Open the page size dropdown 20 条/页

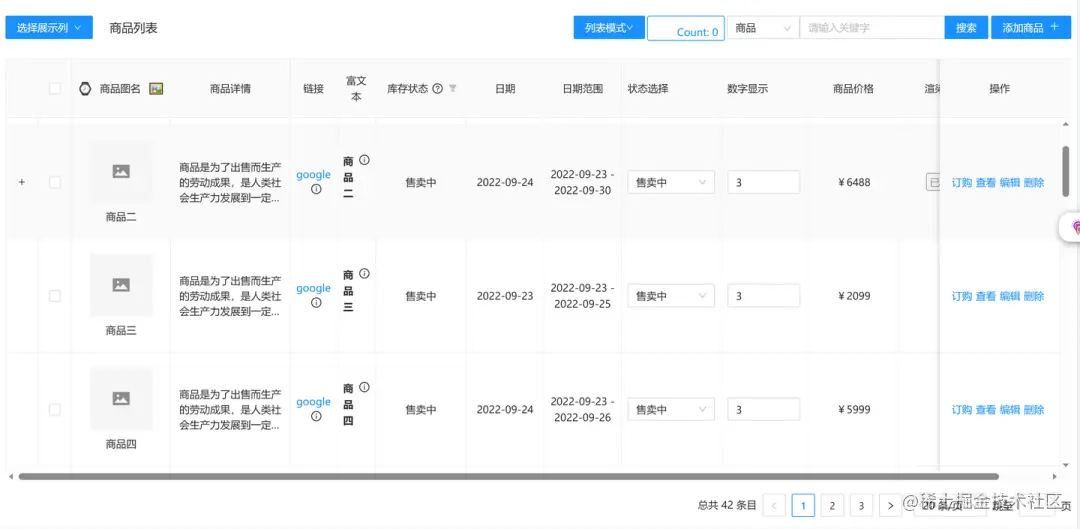click(x=951, y=506)
